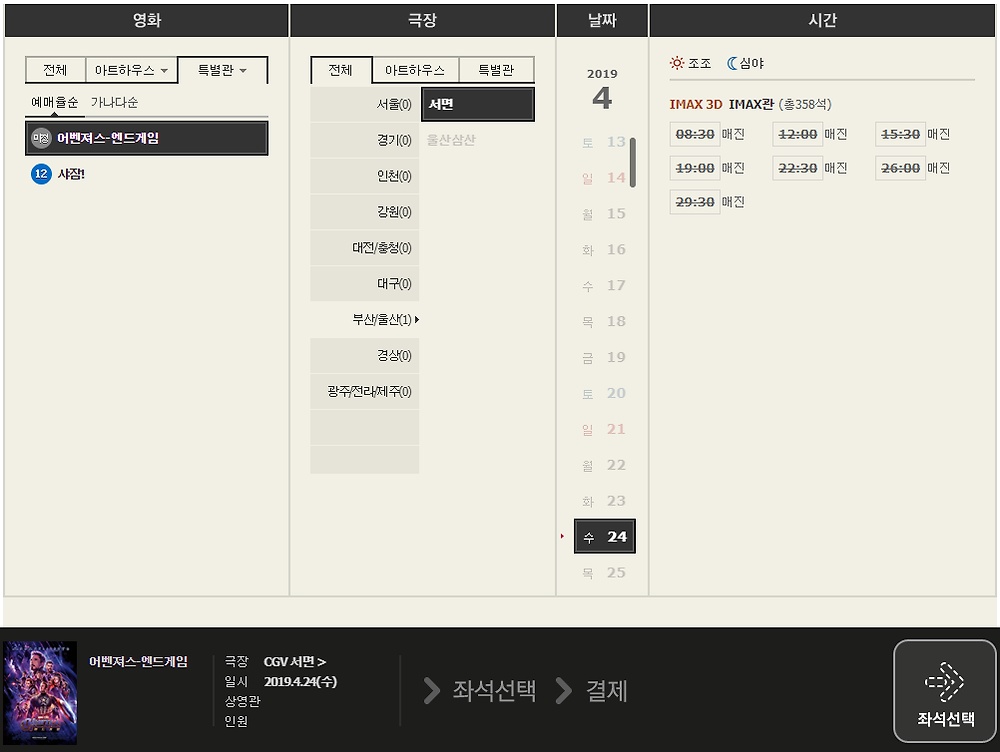The height and width of the screenshot is (752, 1000).
Task: Select date 토 13
Action: pyautogui.click(x=604, y=142)
